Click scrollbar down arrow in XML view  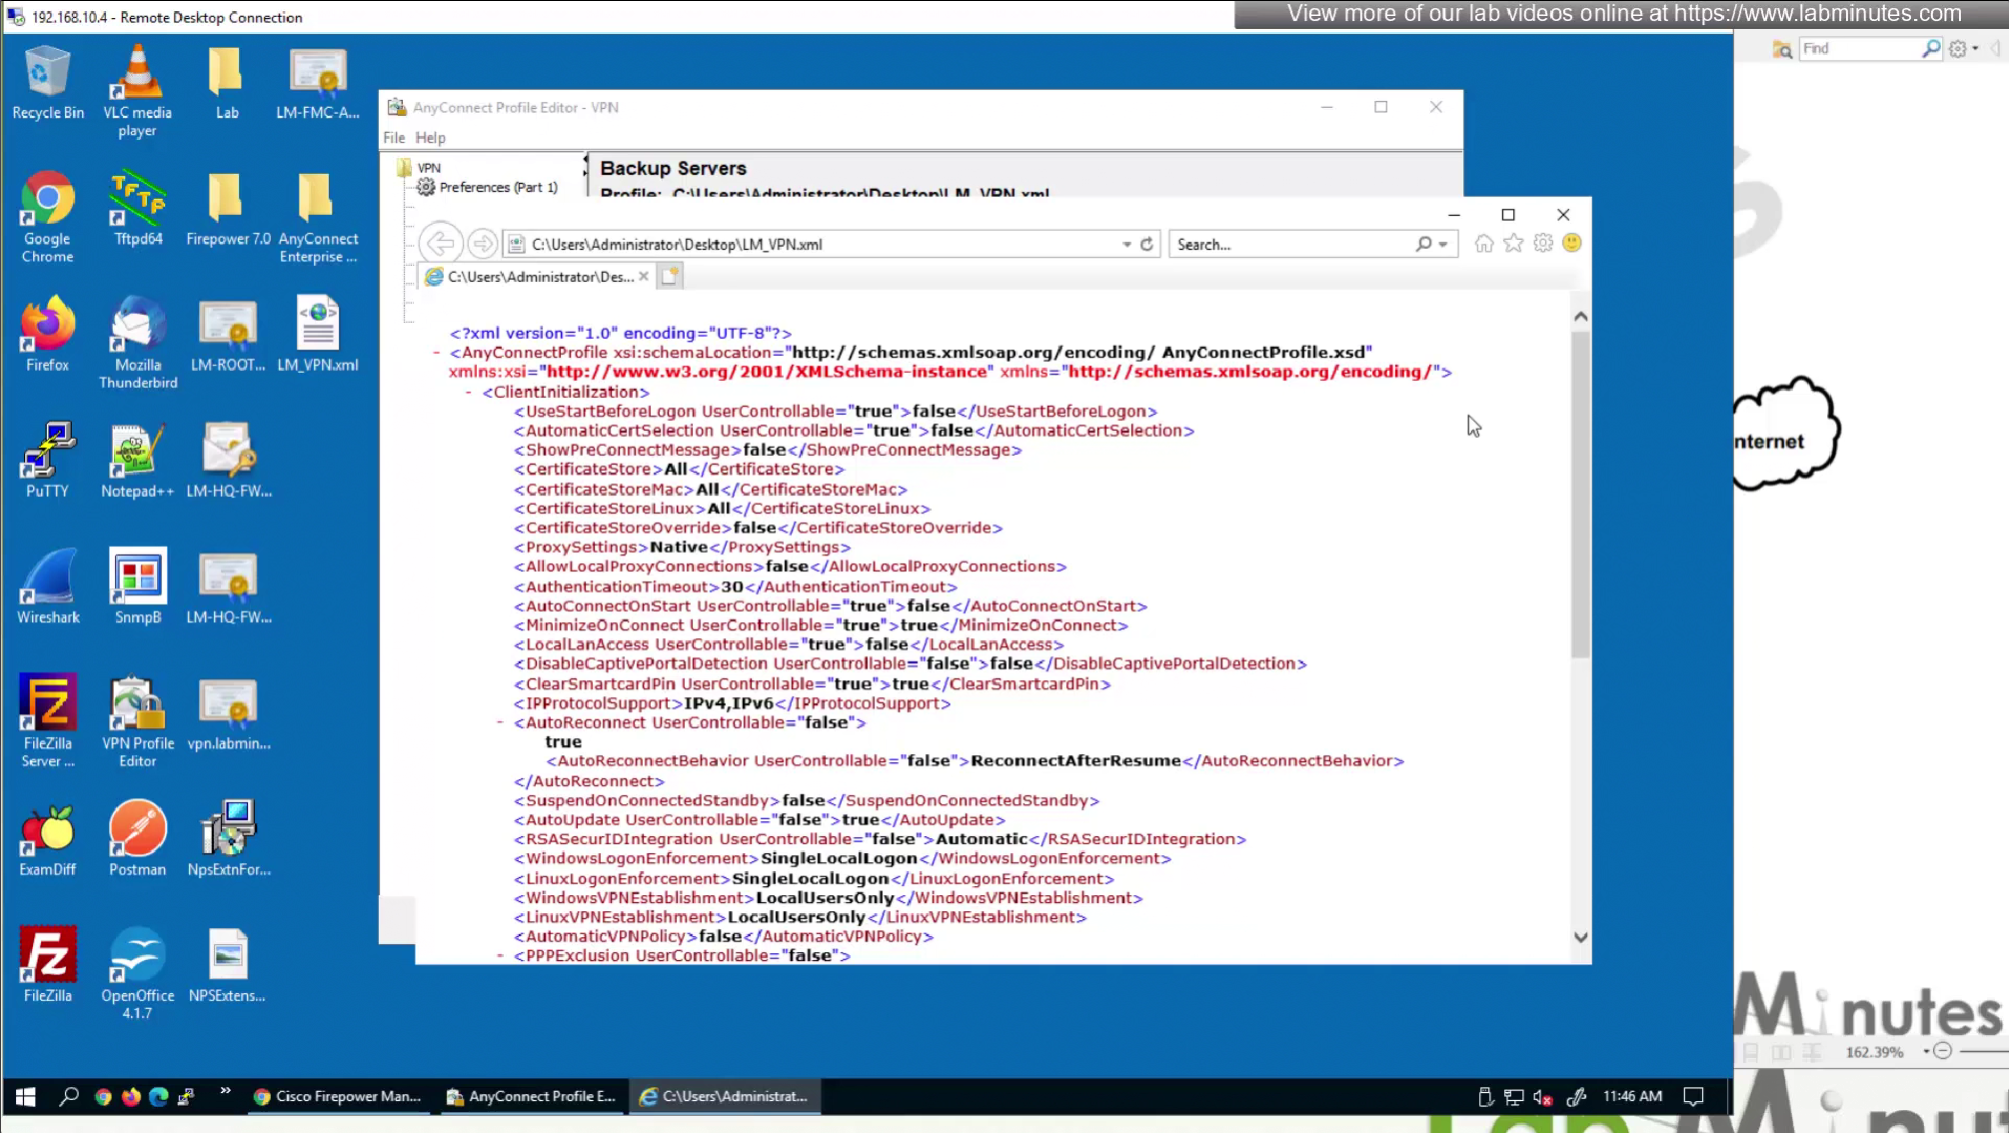click(1580, 937)
